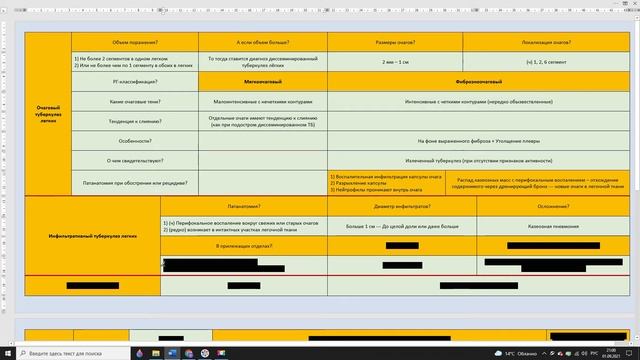
Task: Select the heading 'Мягкоочаговый'
Action: [263, 82]
